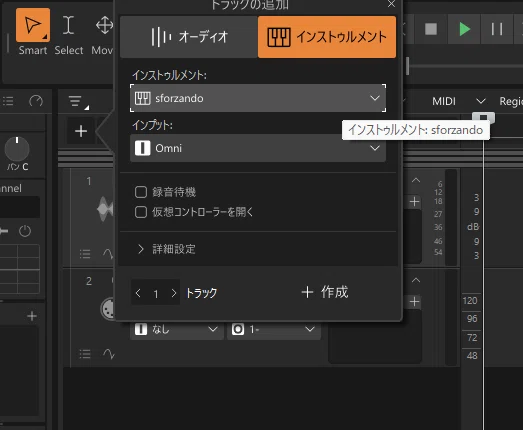Click the Omni input port icon
The height and width of the screenshot is (430, 523).
(x=143, y=148)
